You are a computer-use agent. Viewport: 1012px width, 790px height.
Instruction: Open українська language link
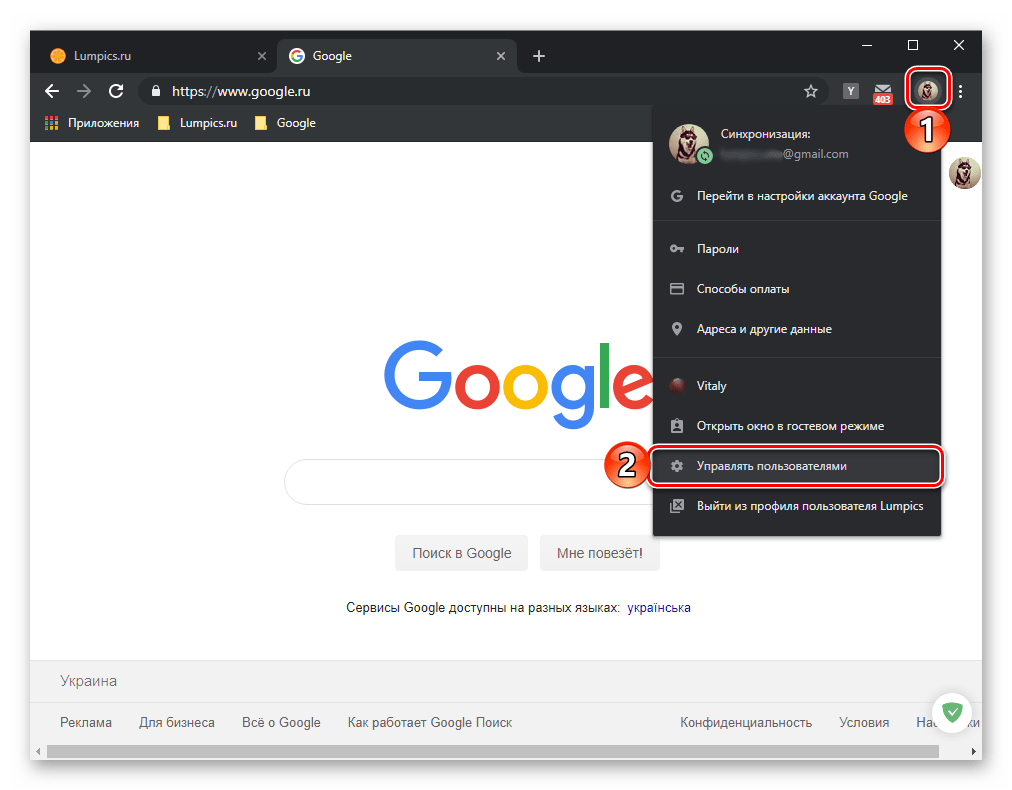(x=659, y=607)
